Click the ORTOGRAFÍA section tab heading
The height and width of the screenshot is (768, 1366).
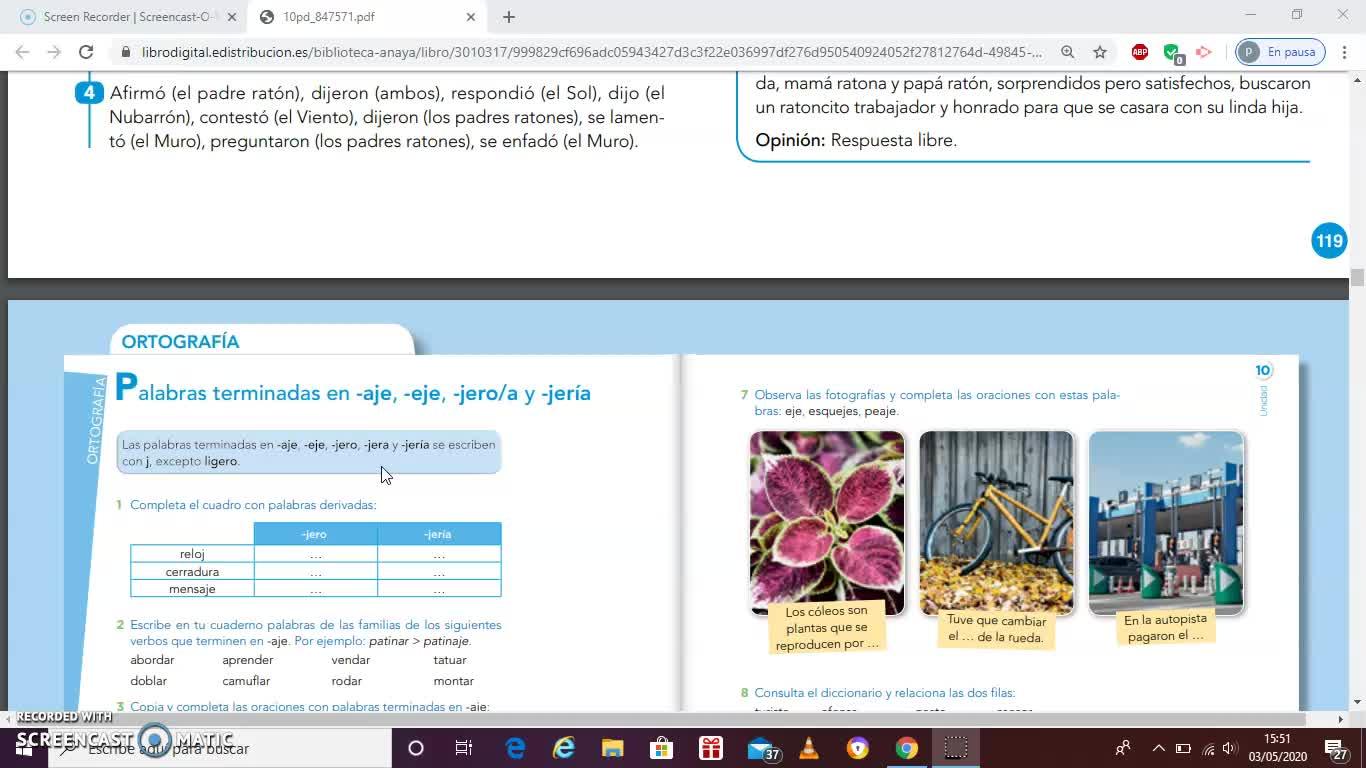coord(180,342)
